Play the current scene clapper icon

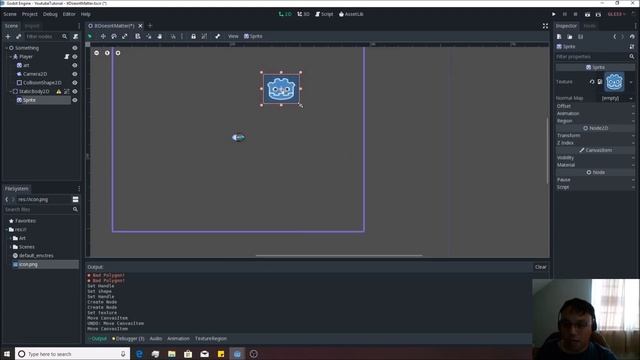587,14
